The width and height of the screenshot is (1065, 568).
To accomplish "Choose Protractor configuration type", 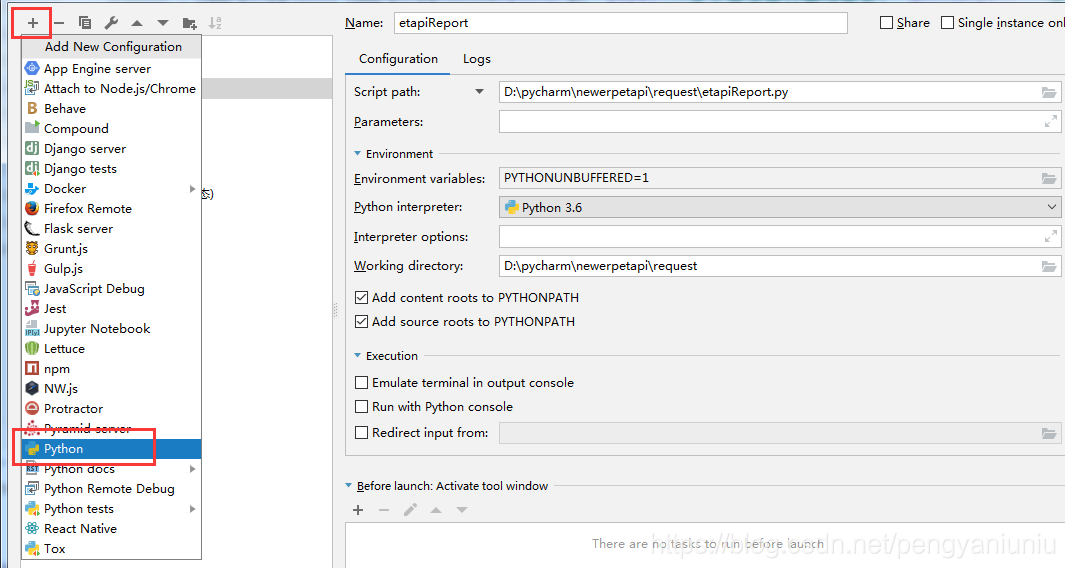I will click(x=111, y=409).
